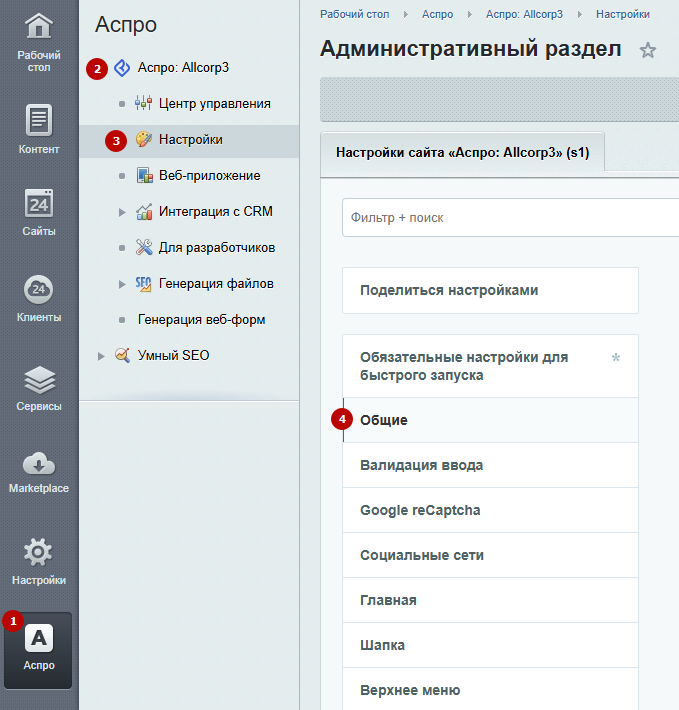Open the Сервисы sidebar section
Screen dimensions: 679x710
(39, 389)
